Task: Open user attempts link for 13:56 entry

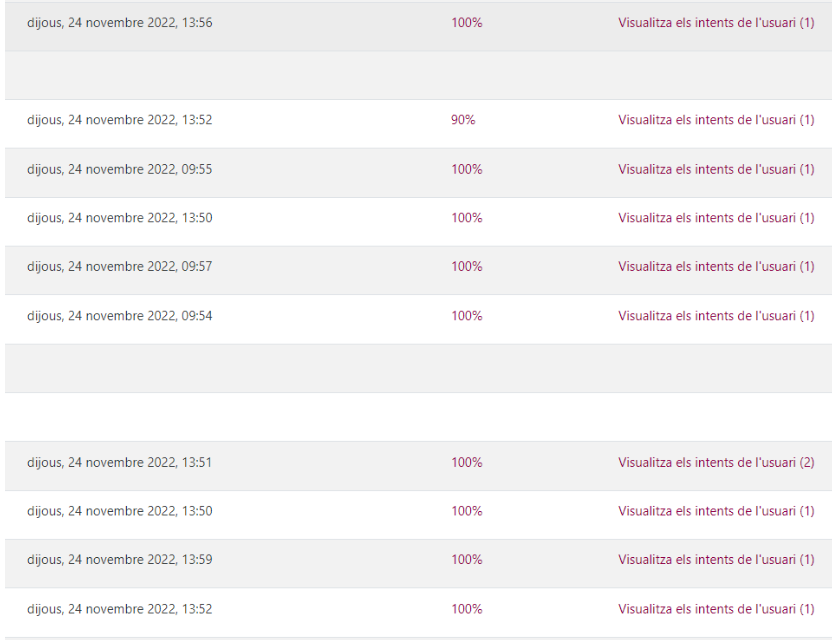Action: pyautogui.click(x=716, y=23)
